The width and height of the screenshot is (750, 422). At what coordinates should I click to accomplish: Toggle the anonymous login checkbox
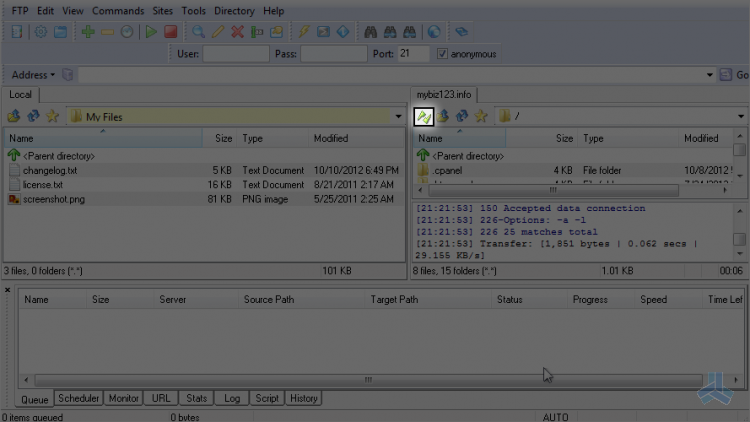point(442,54)
